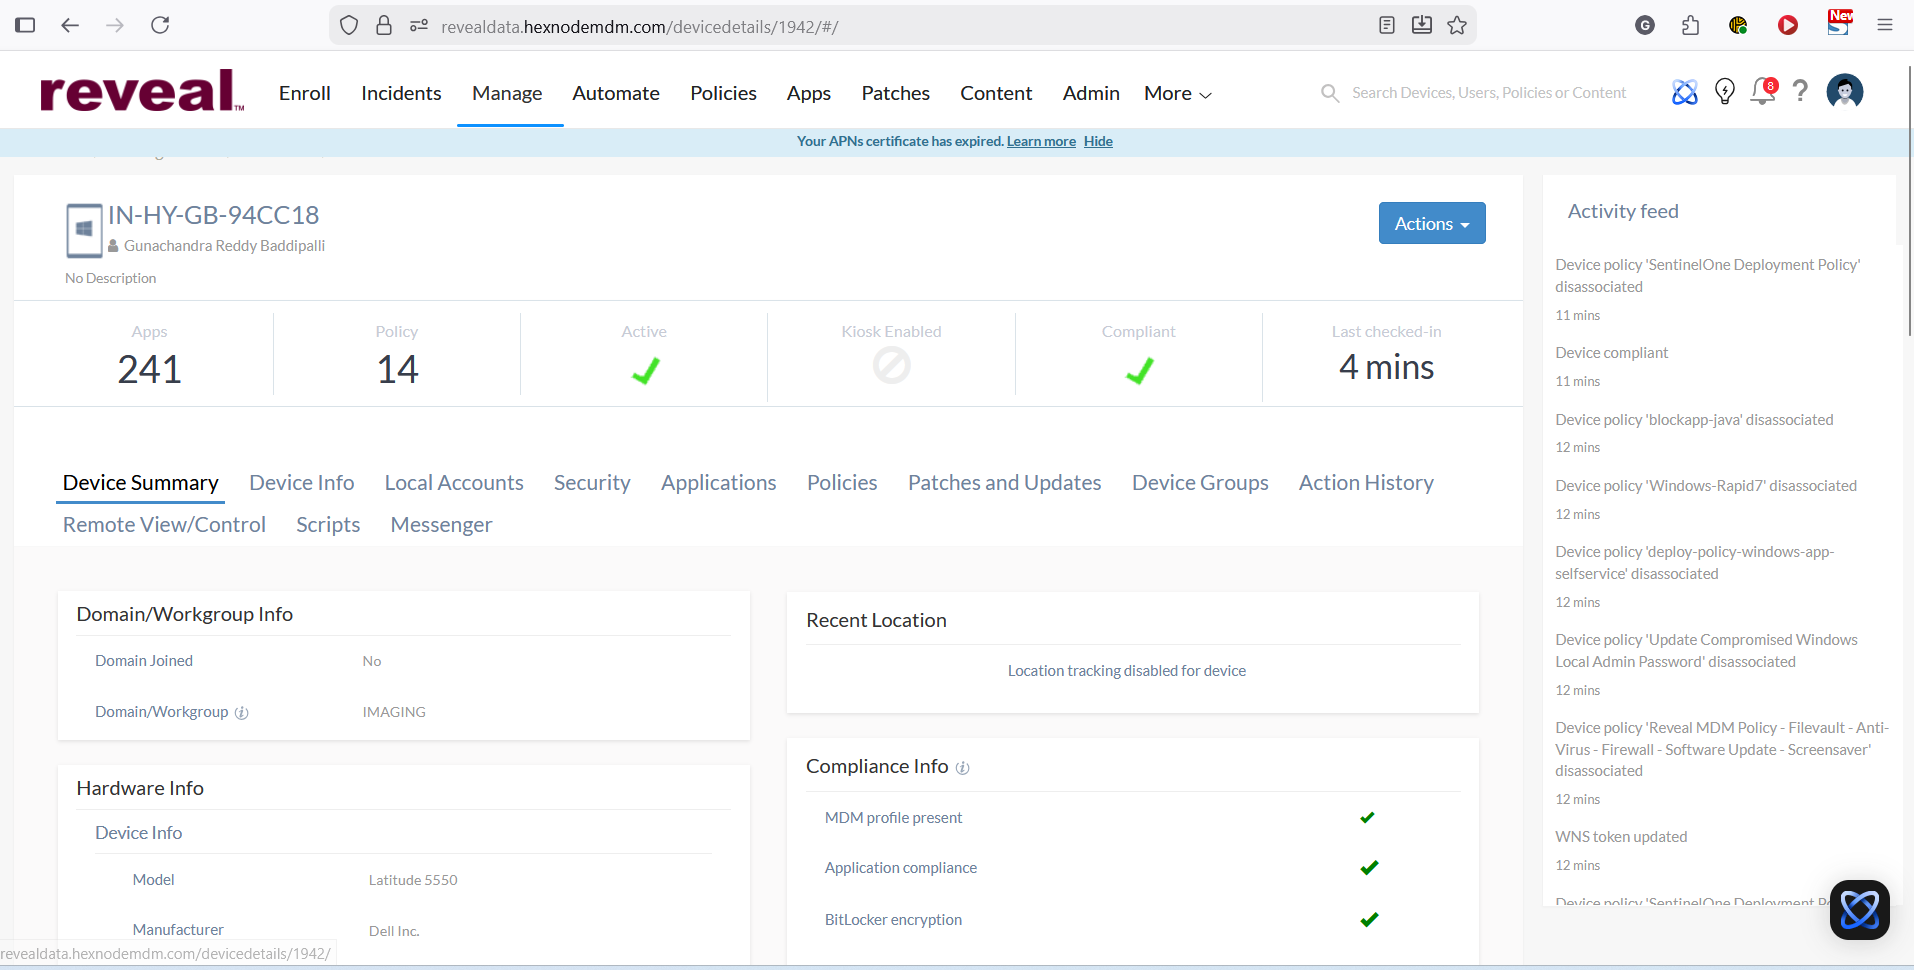Hide the APNs certificate banner

[x=1098, y=141]
